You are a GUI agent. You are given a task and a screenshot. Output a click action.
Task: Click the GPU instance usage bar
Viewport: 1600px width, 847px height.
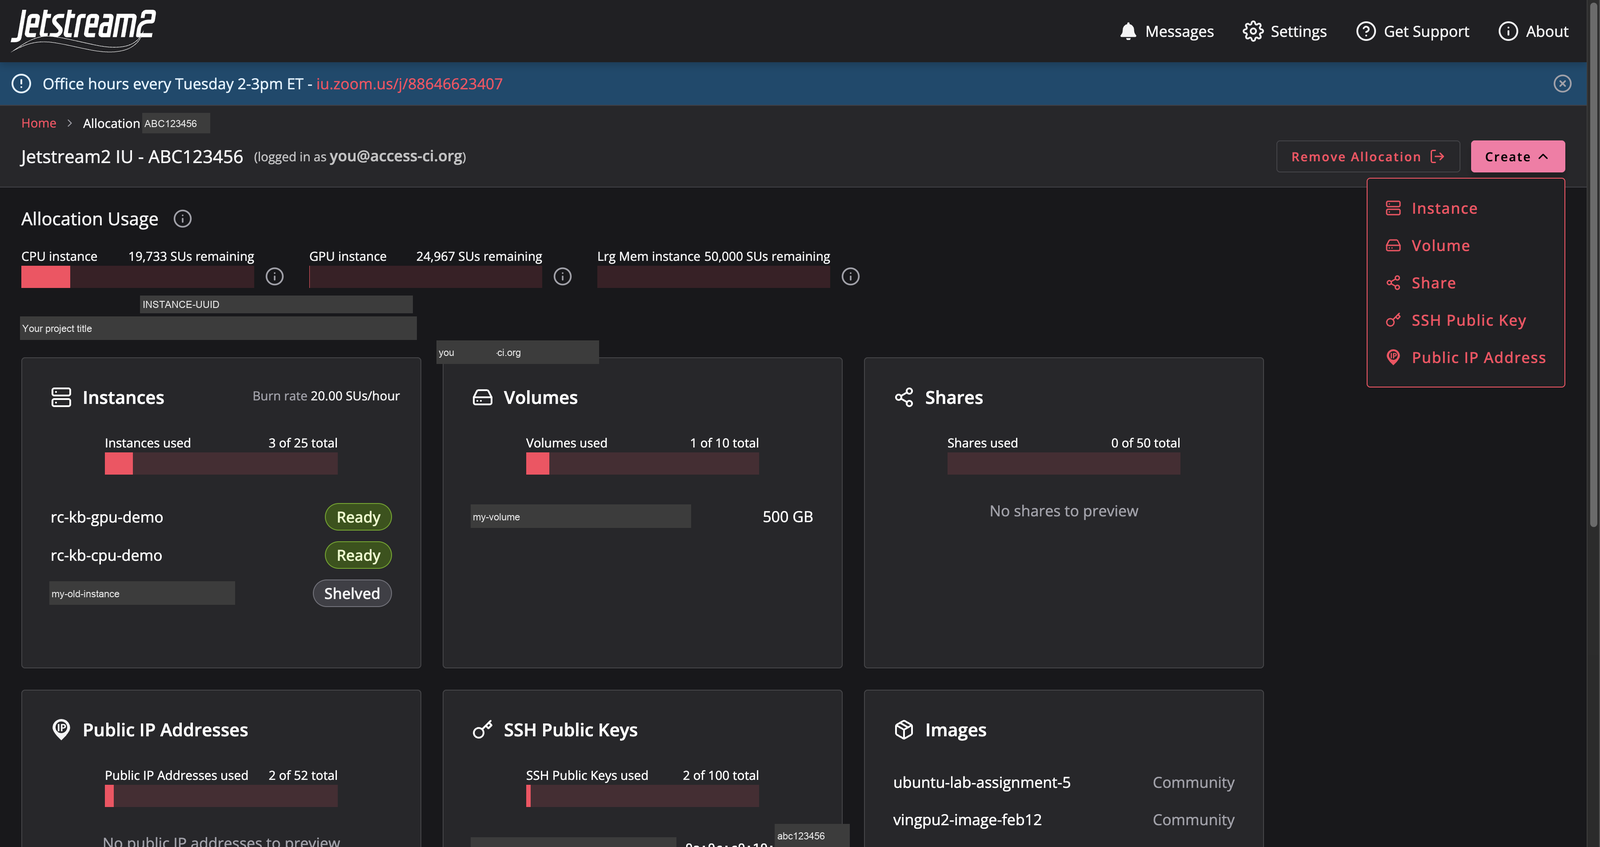426,277
